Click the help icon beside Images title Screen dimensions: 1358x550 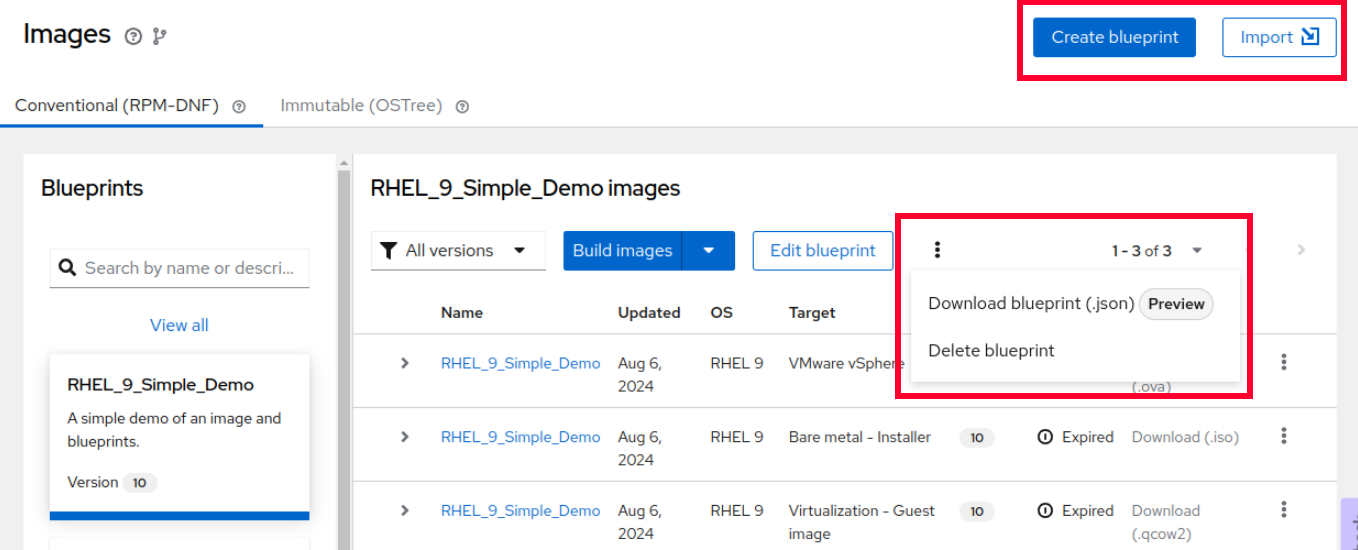point(133,36)
